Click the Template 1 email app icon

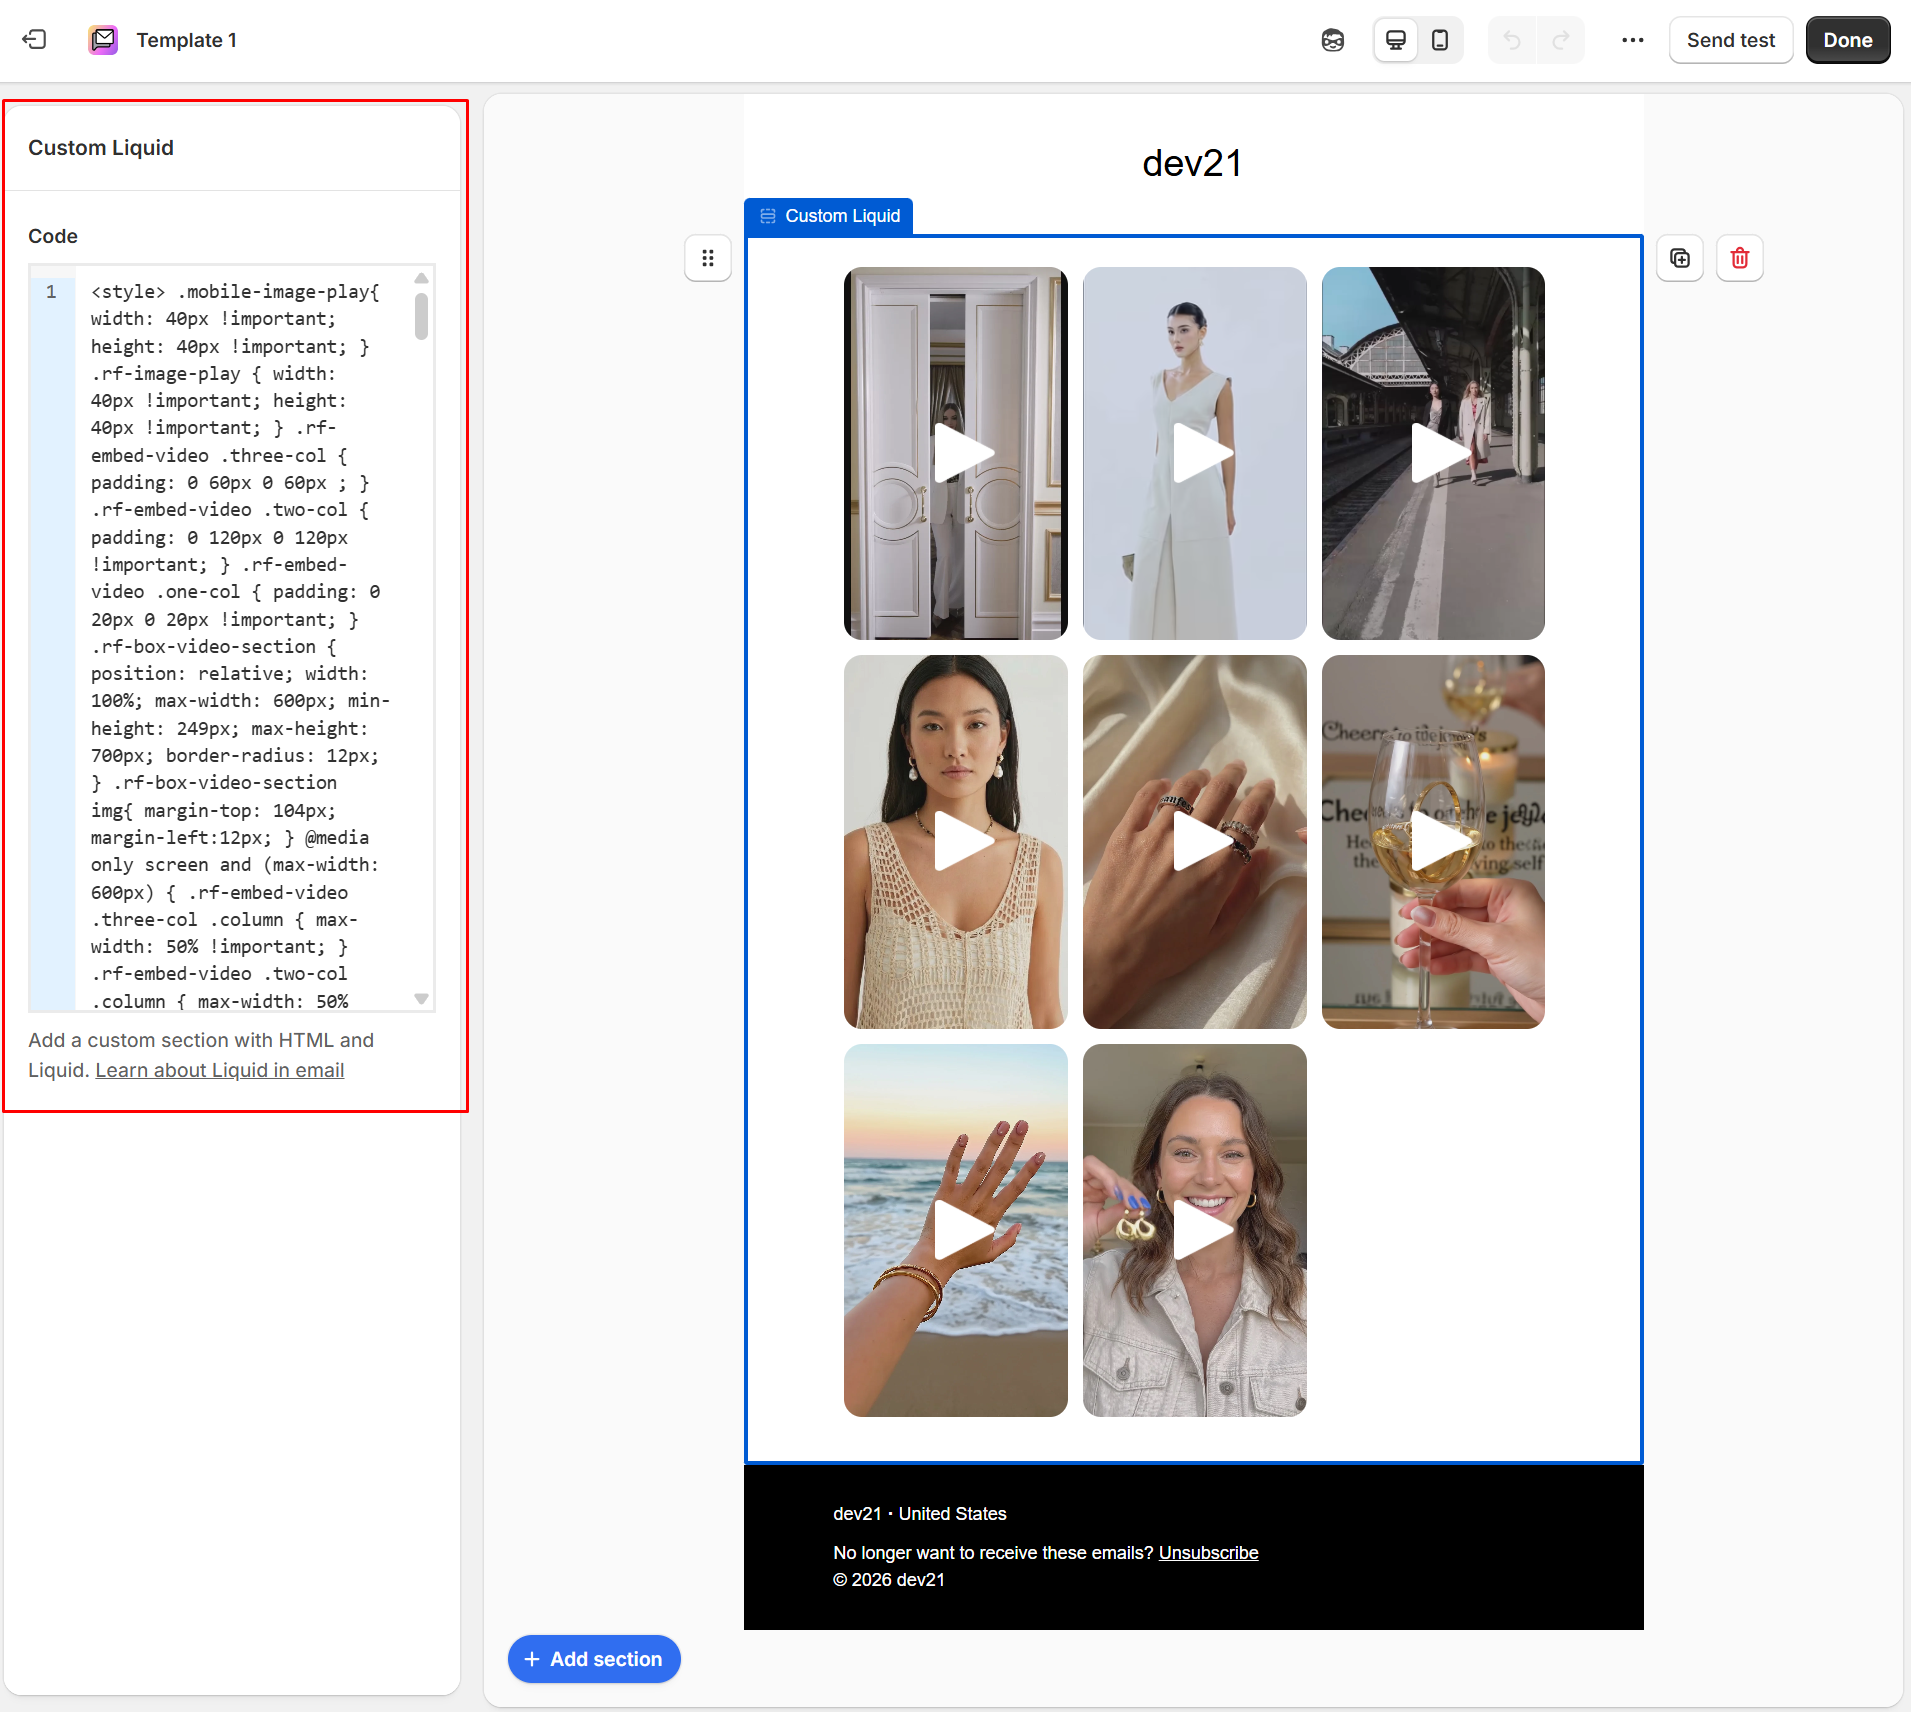tap(103, 40)
